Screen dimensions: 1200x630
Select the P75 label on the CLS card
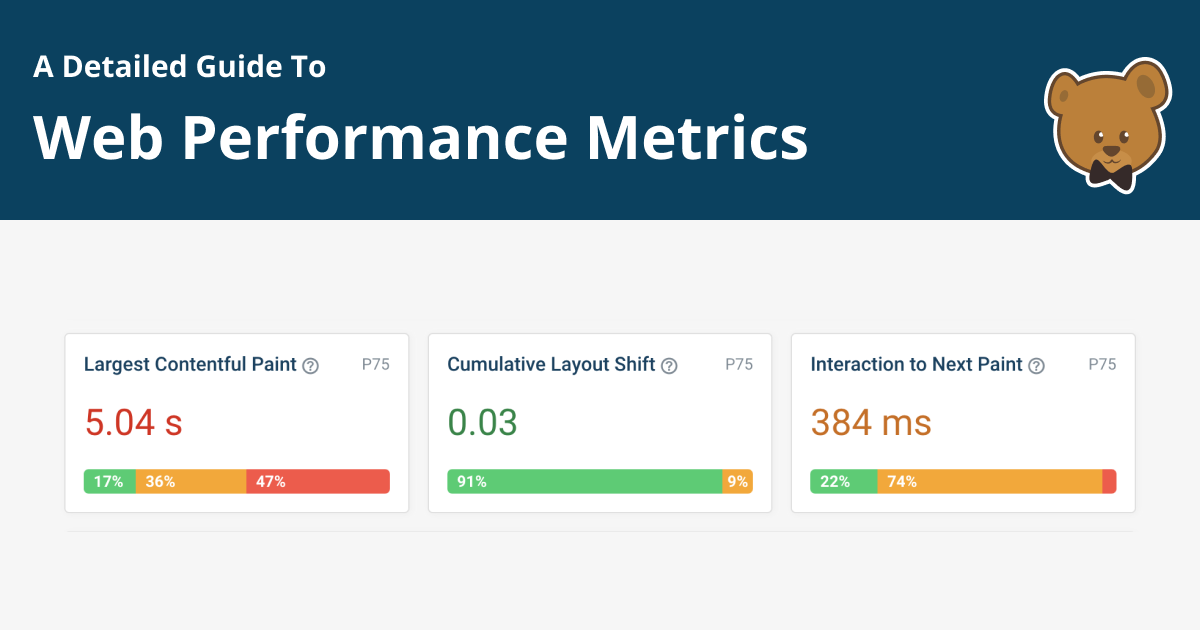click(739, 364)
